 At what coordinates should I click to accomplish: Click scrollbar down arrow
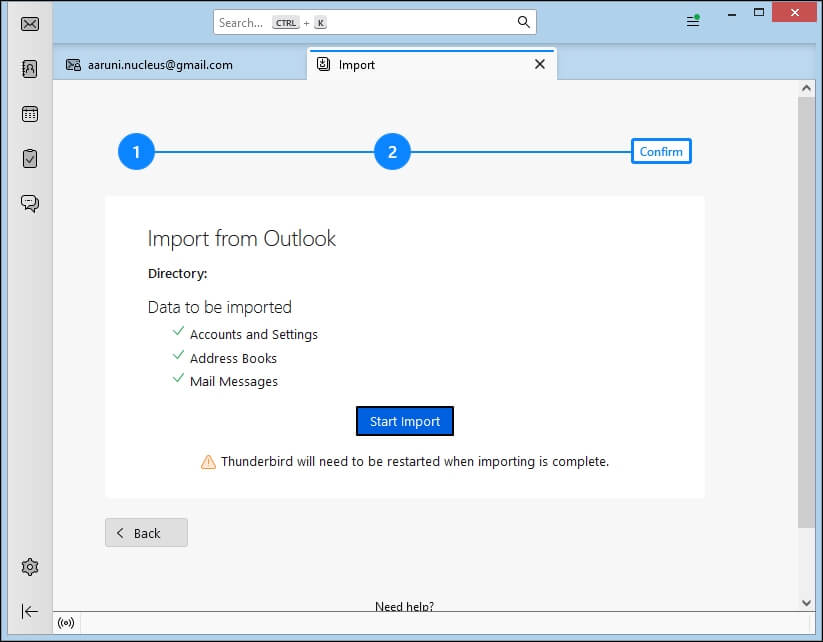click(x=806, y=603)
